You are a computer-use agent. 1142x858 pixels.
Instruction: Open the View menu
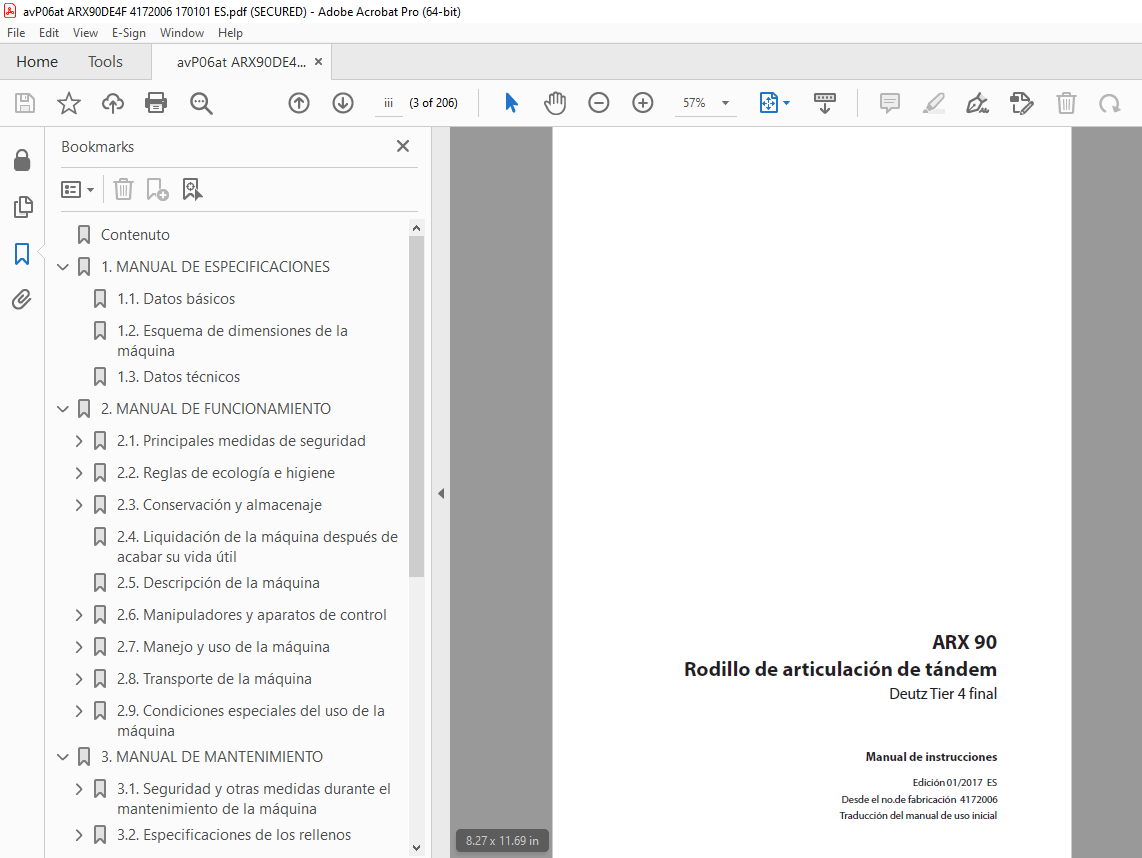click(85, 33)
